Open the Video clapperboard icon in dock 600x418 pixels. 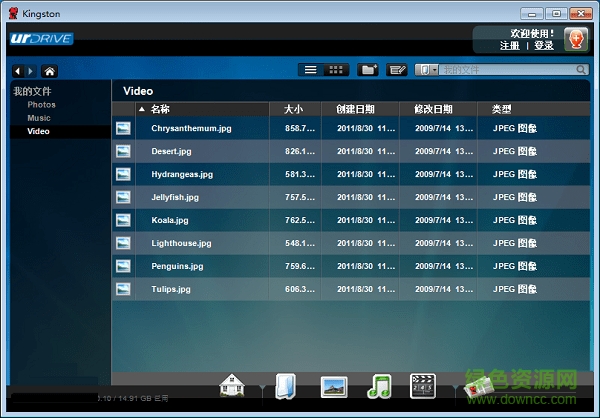(x=423, y=386)
